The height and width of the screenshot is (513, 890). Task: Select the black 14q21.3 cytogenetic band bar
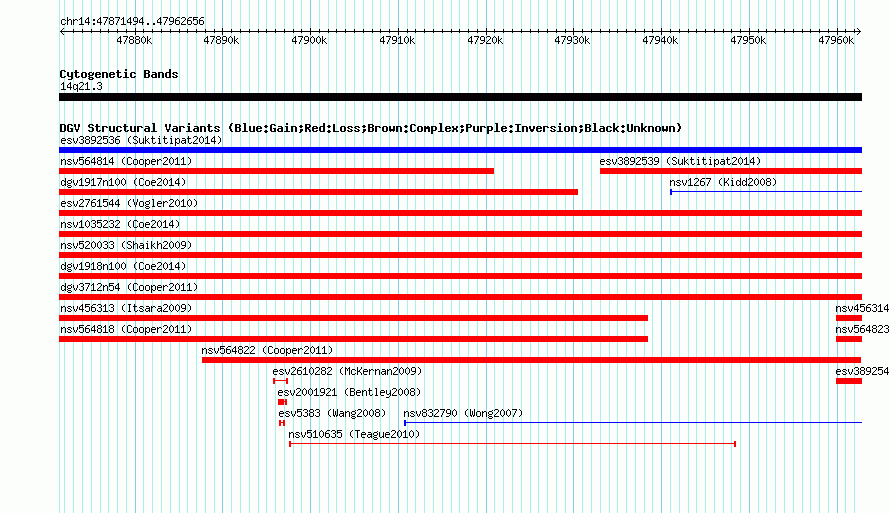point(460,97)
